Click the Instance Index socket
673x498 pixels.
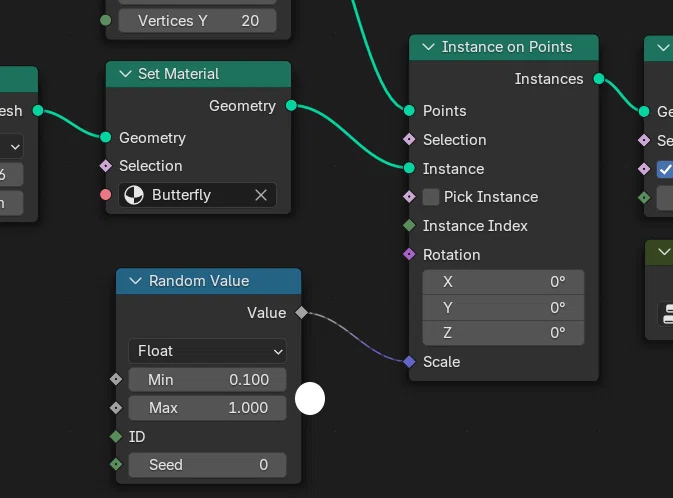coord(409,226)
